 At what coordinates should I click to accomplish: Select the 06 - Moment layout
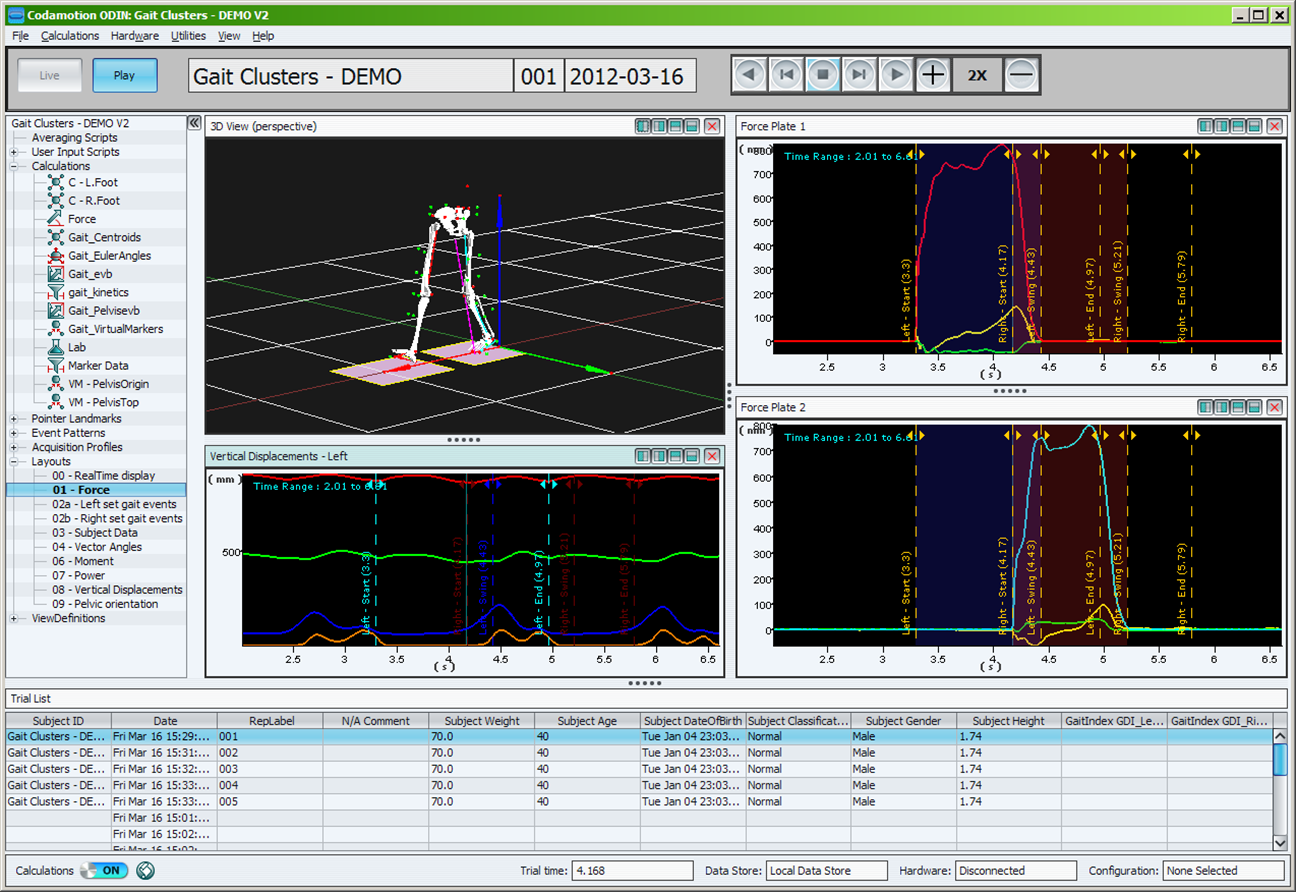tap(83, 561)
